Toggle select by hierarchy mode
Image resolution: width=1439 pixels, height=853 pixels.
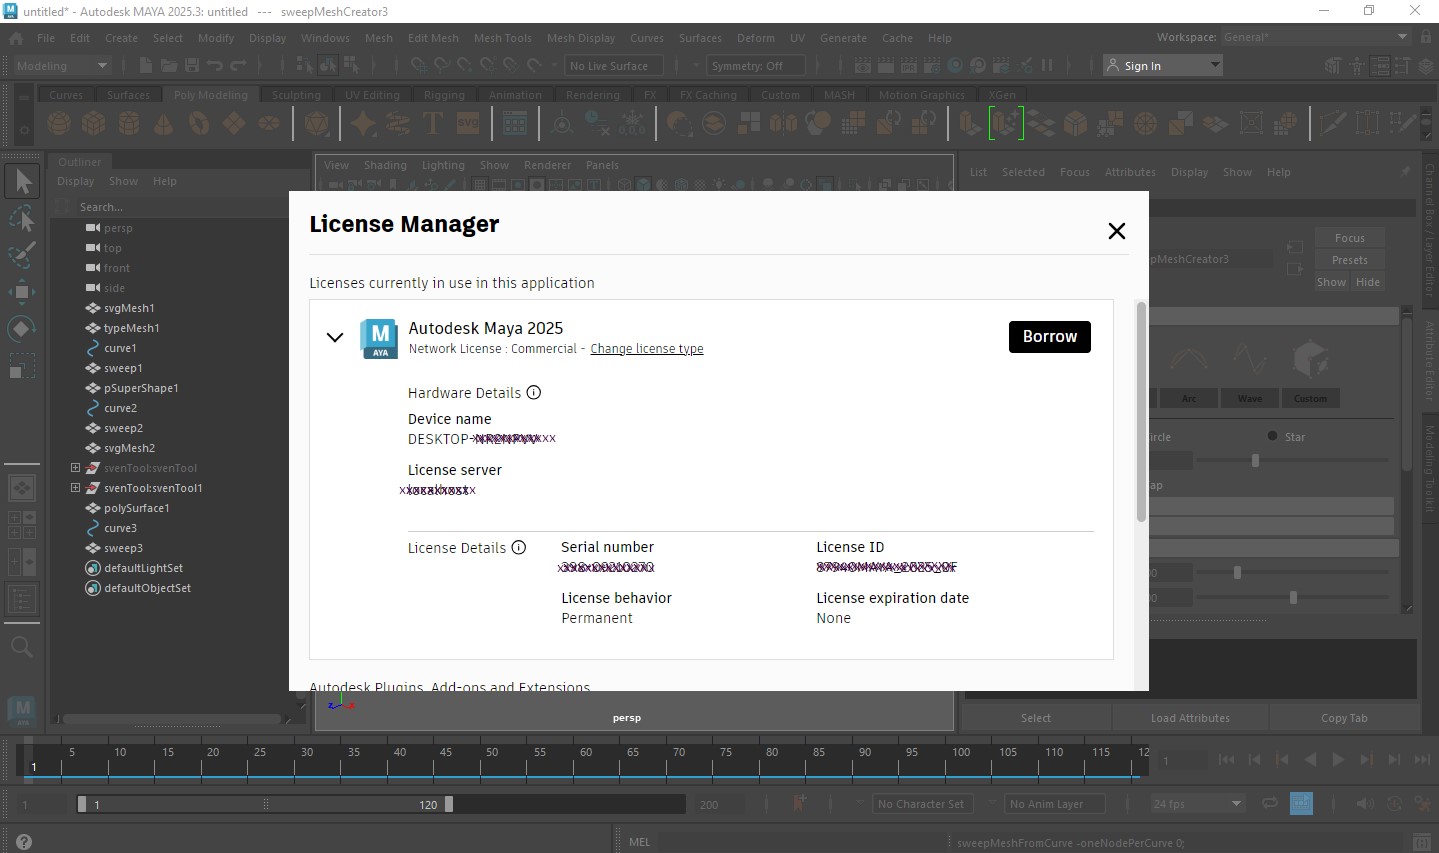coord(305,66)
